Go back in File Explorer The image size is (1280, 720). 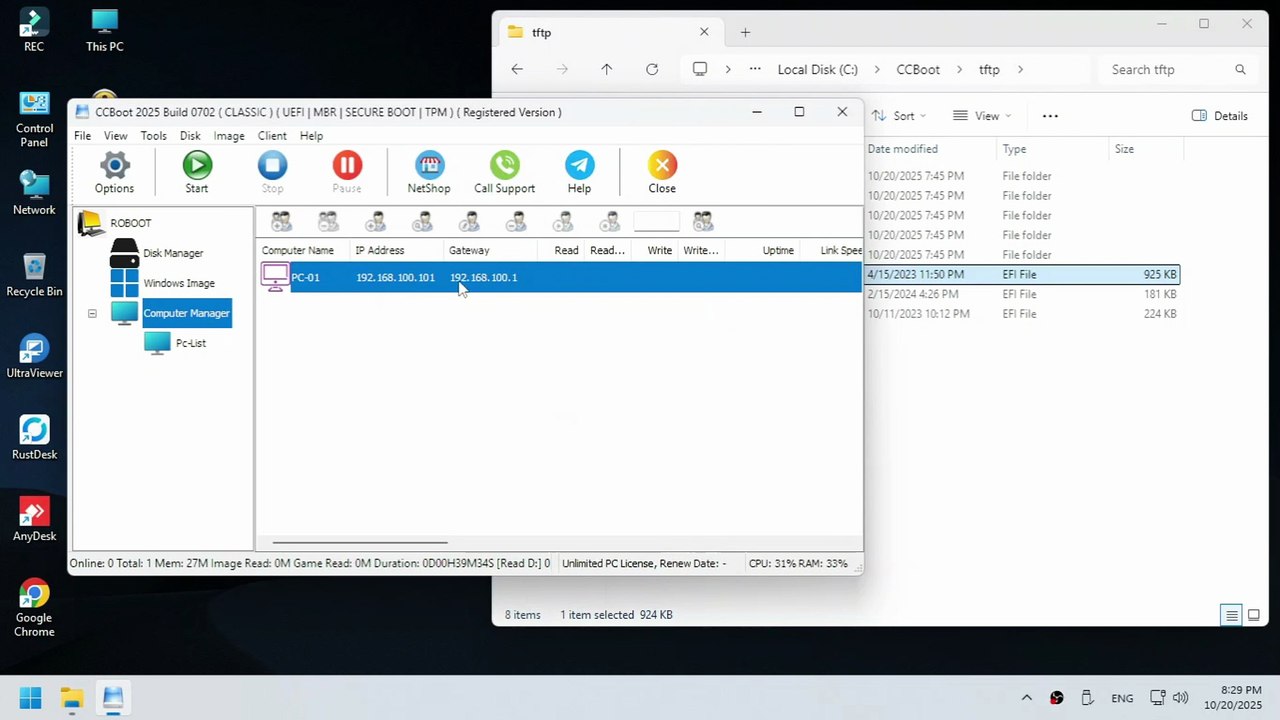517,69
